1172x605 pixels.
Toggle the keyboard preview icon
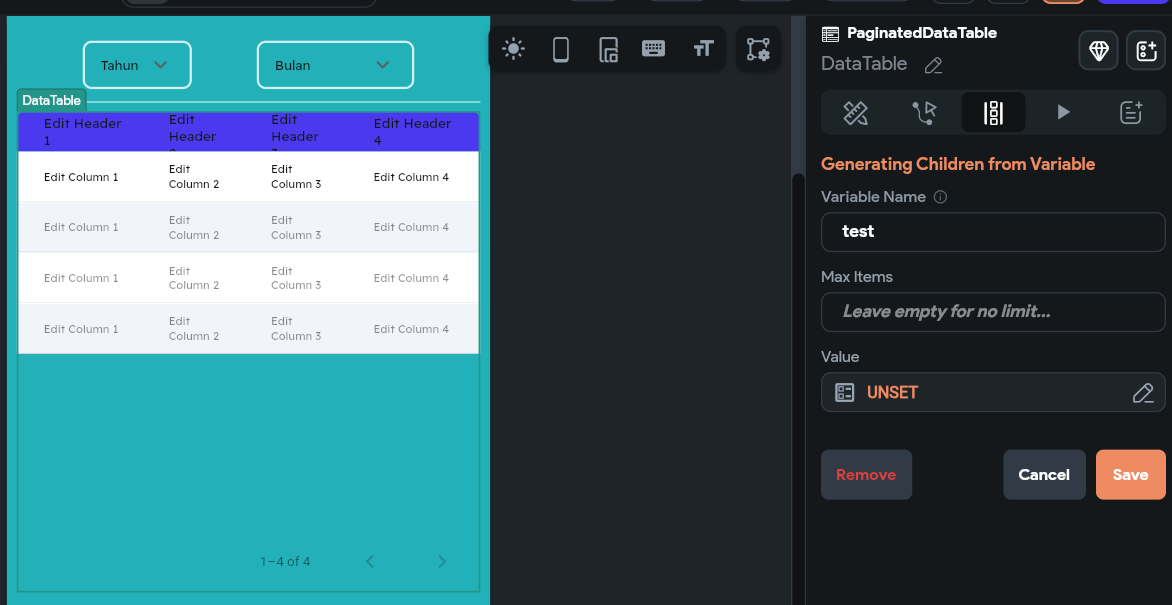click(654, 48)
